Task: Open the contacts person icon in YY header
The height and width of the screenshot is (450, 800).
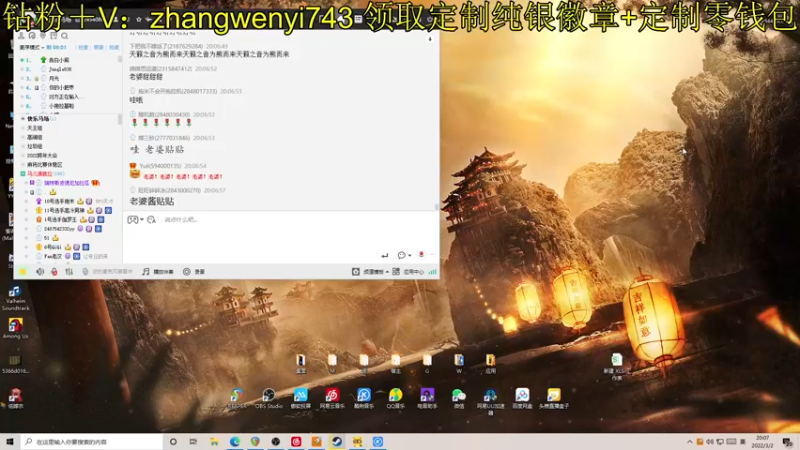Action: click(x=21, y=36)
